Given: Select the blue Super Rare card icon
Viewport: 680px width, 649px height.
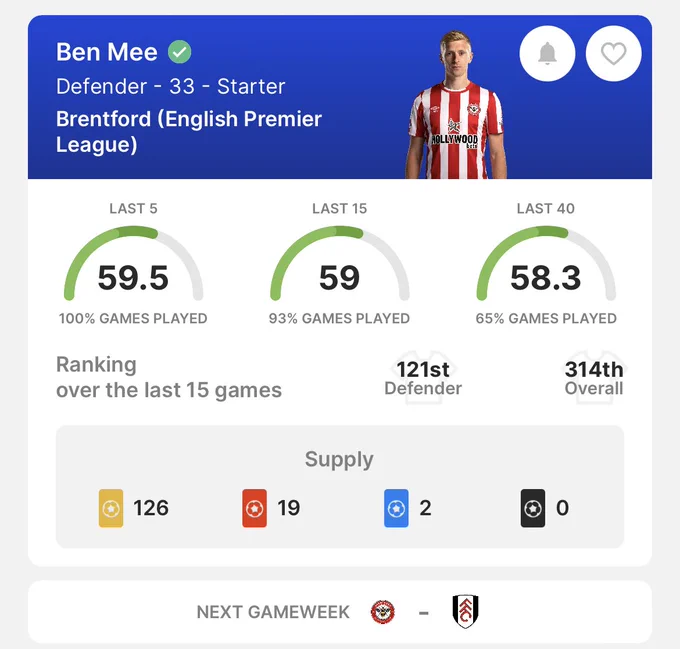Looking at the screenshot, I should pos(396,508).
